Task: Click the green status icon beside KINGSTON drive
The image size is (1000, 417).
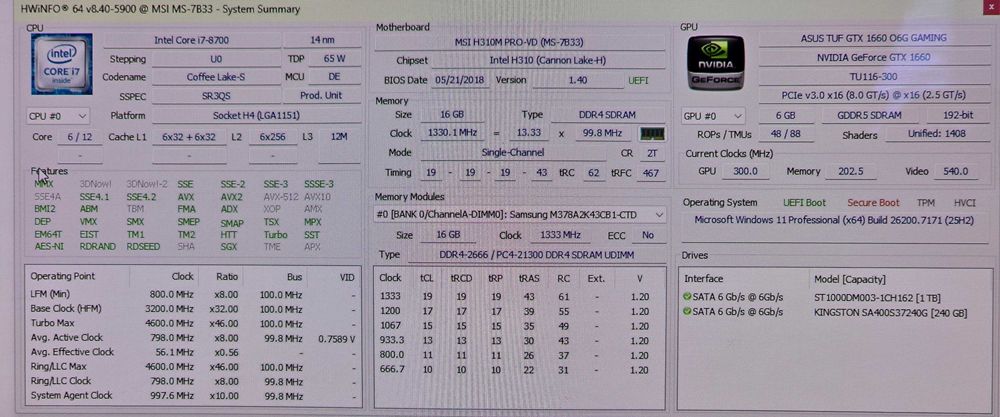Action: 686,312
